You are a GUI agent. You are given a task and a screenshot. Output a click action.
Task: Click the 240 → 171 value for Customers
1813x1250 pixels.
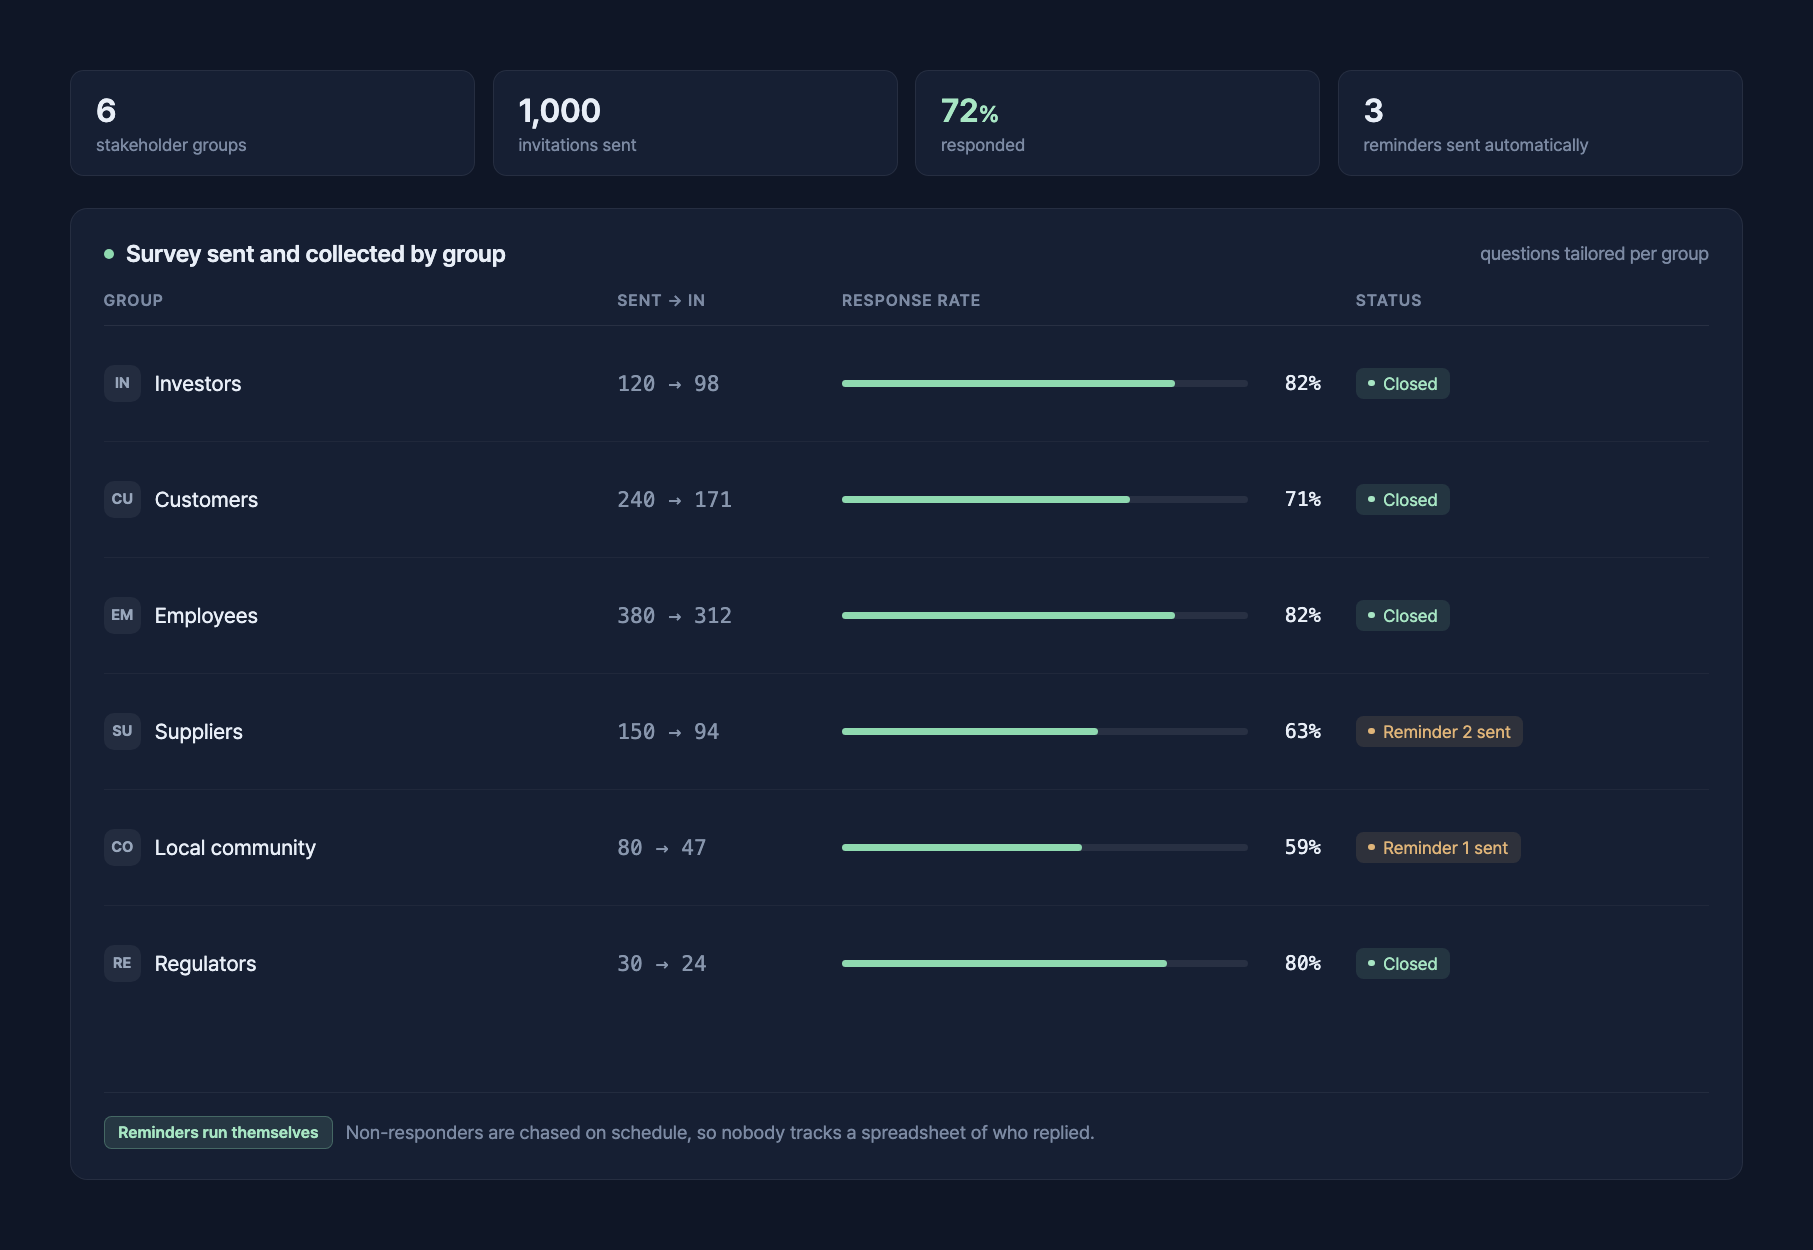[x=674, y=500]
